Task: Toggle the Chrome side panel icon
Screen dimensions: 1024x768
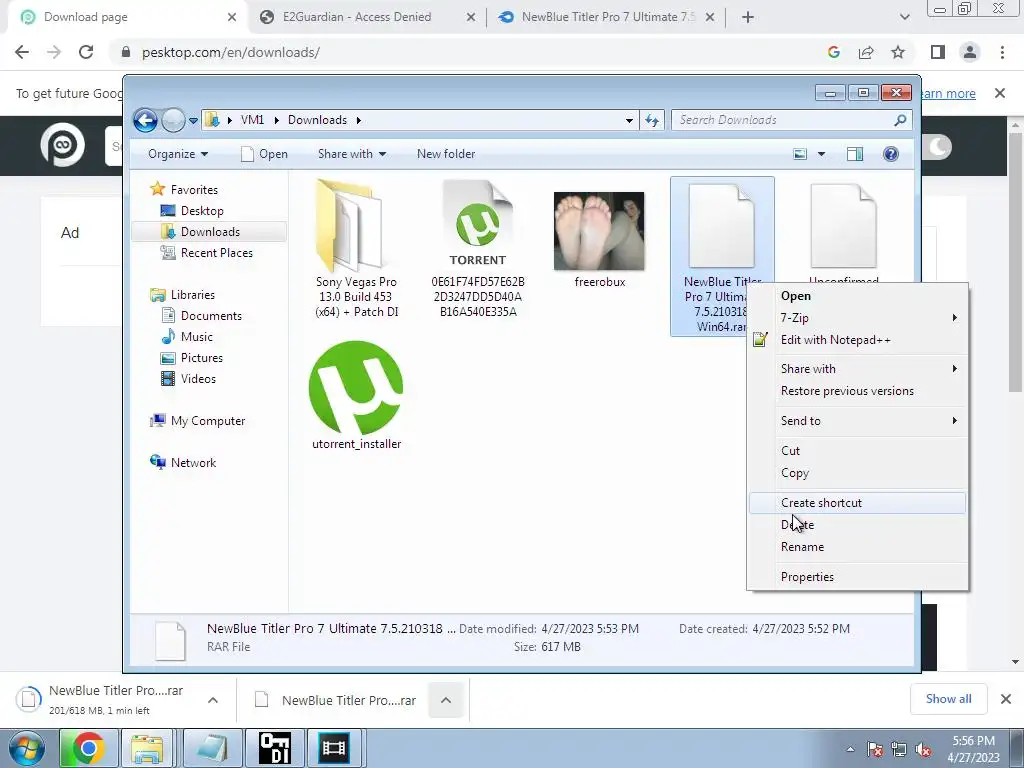Action: tap(938, 52)
